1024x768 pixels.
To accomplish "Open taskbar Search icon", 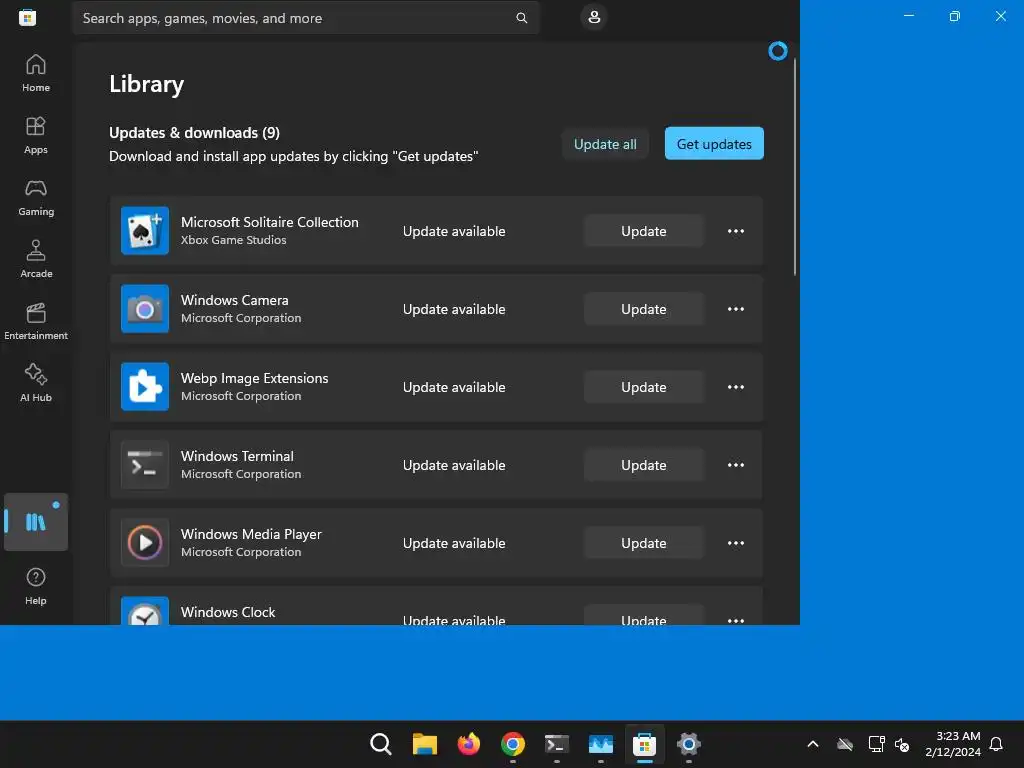I will click(x=381, y=744).
